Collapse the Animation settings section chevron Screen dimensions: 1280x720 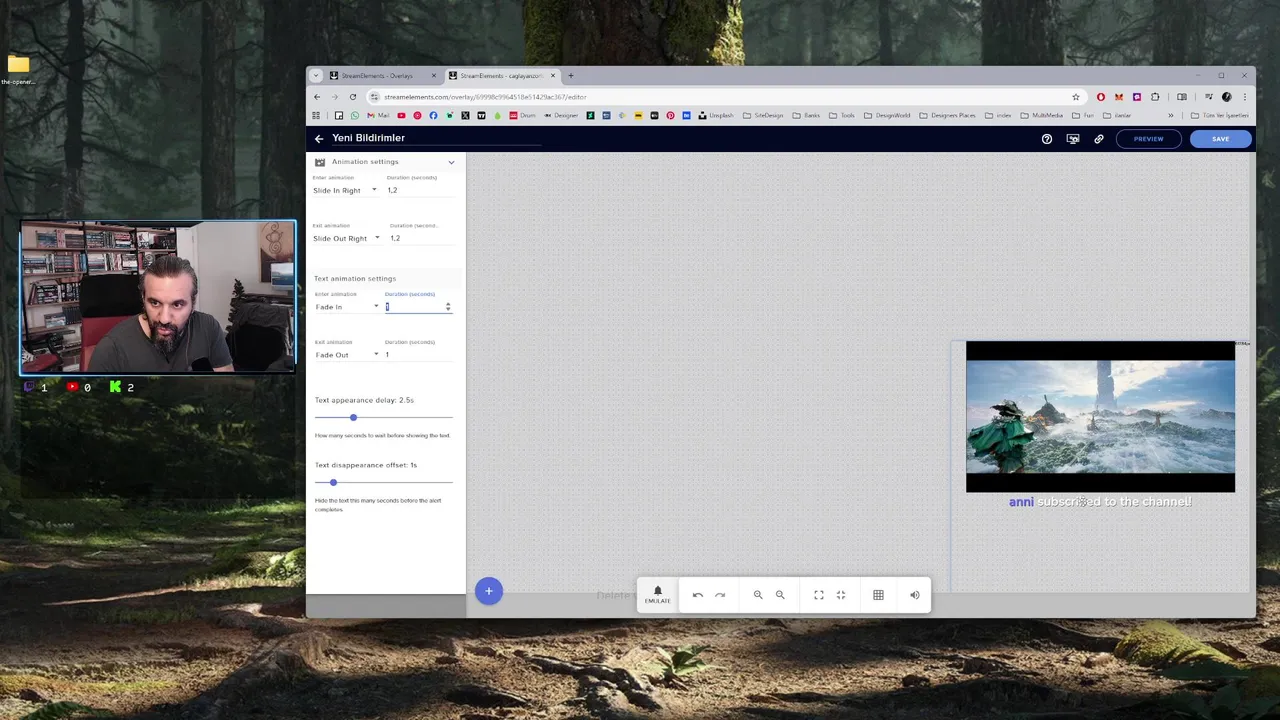[451, 162]
